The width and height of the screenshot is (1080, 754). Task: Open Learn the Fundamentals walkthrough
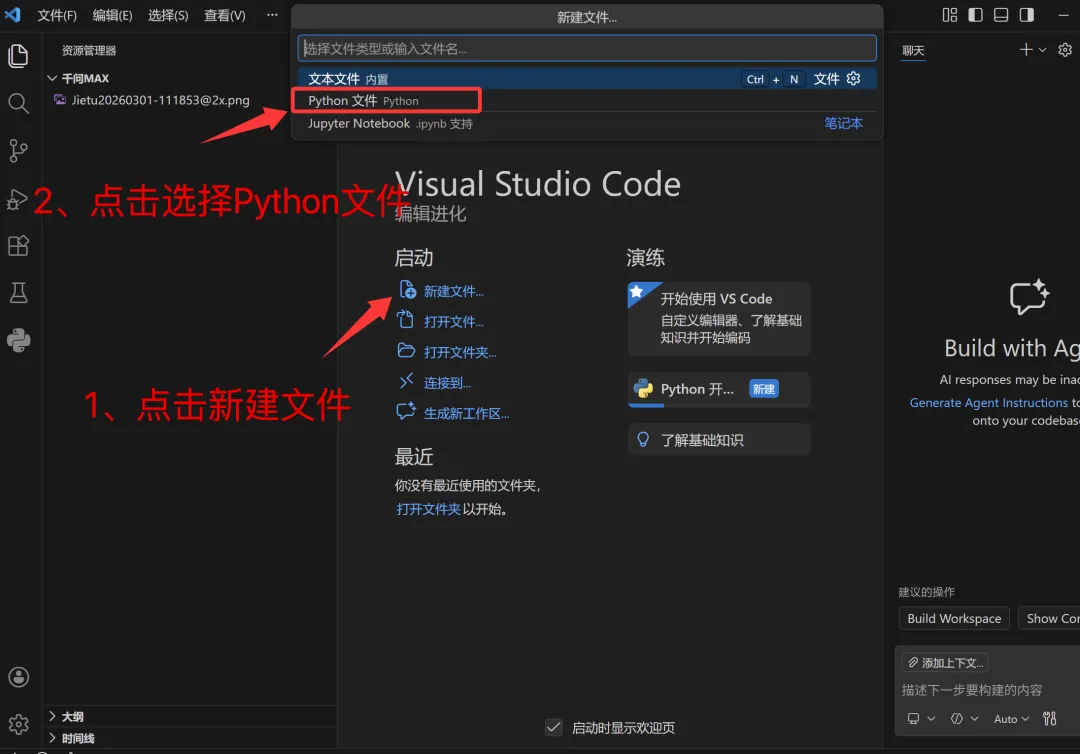tap(718, 439)
